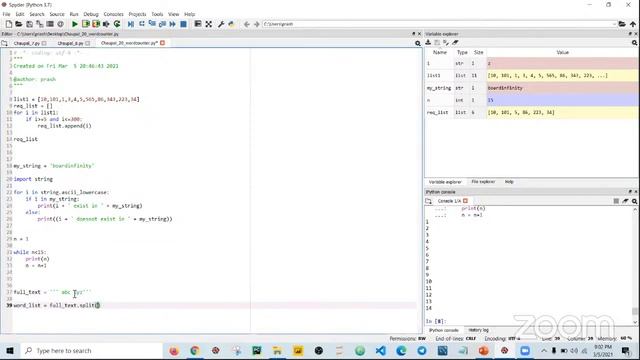Stop debugging with the blue square

[x=183, y=24]
